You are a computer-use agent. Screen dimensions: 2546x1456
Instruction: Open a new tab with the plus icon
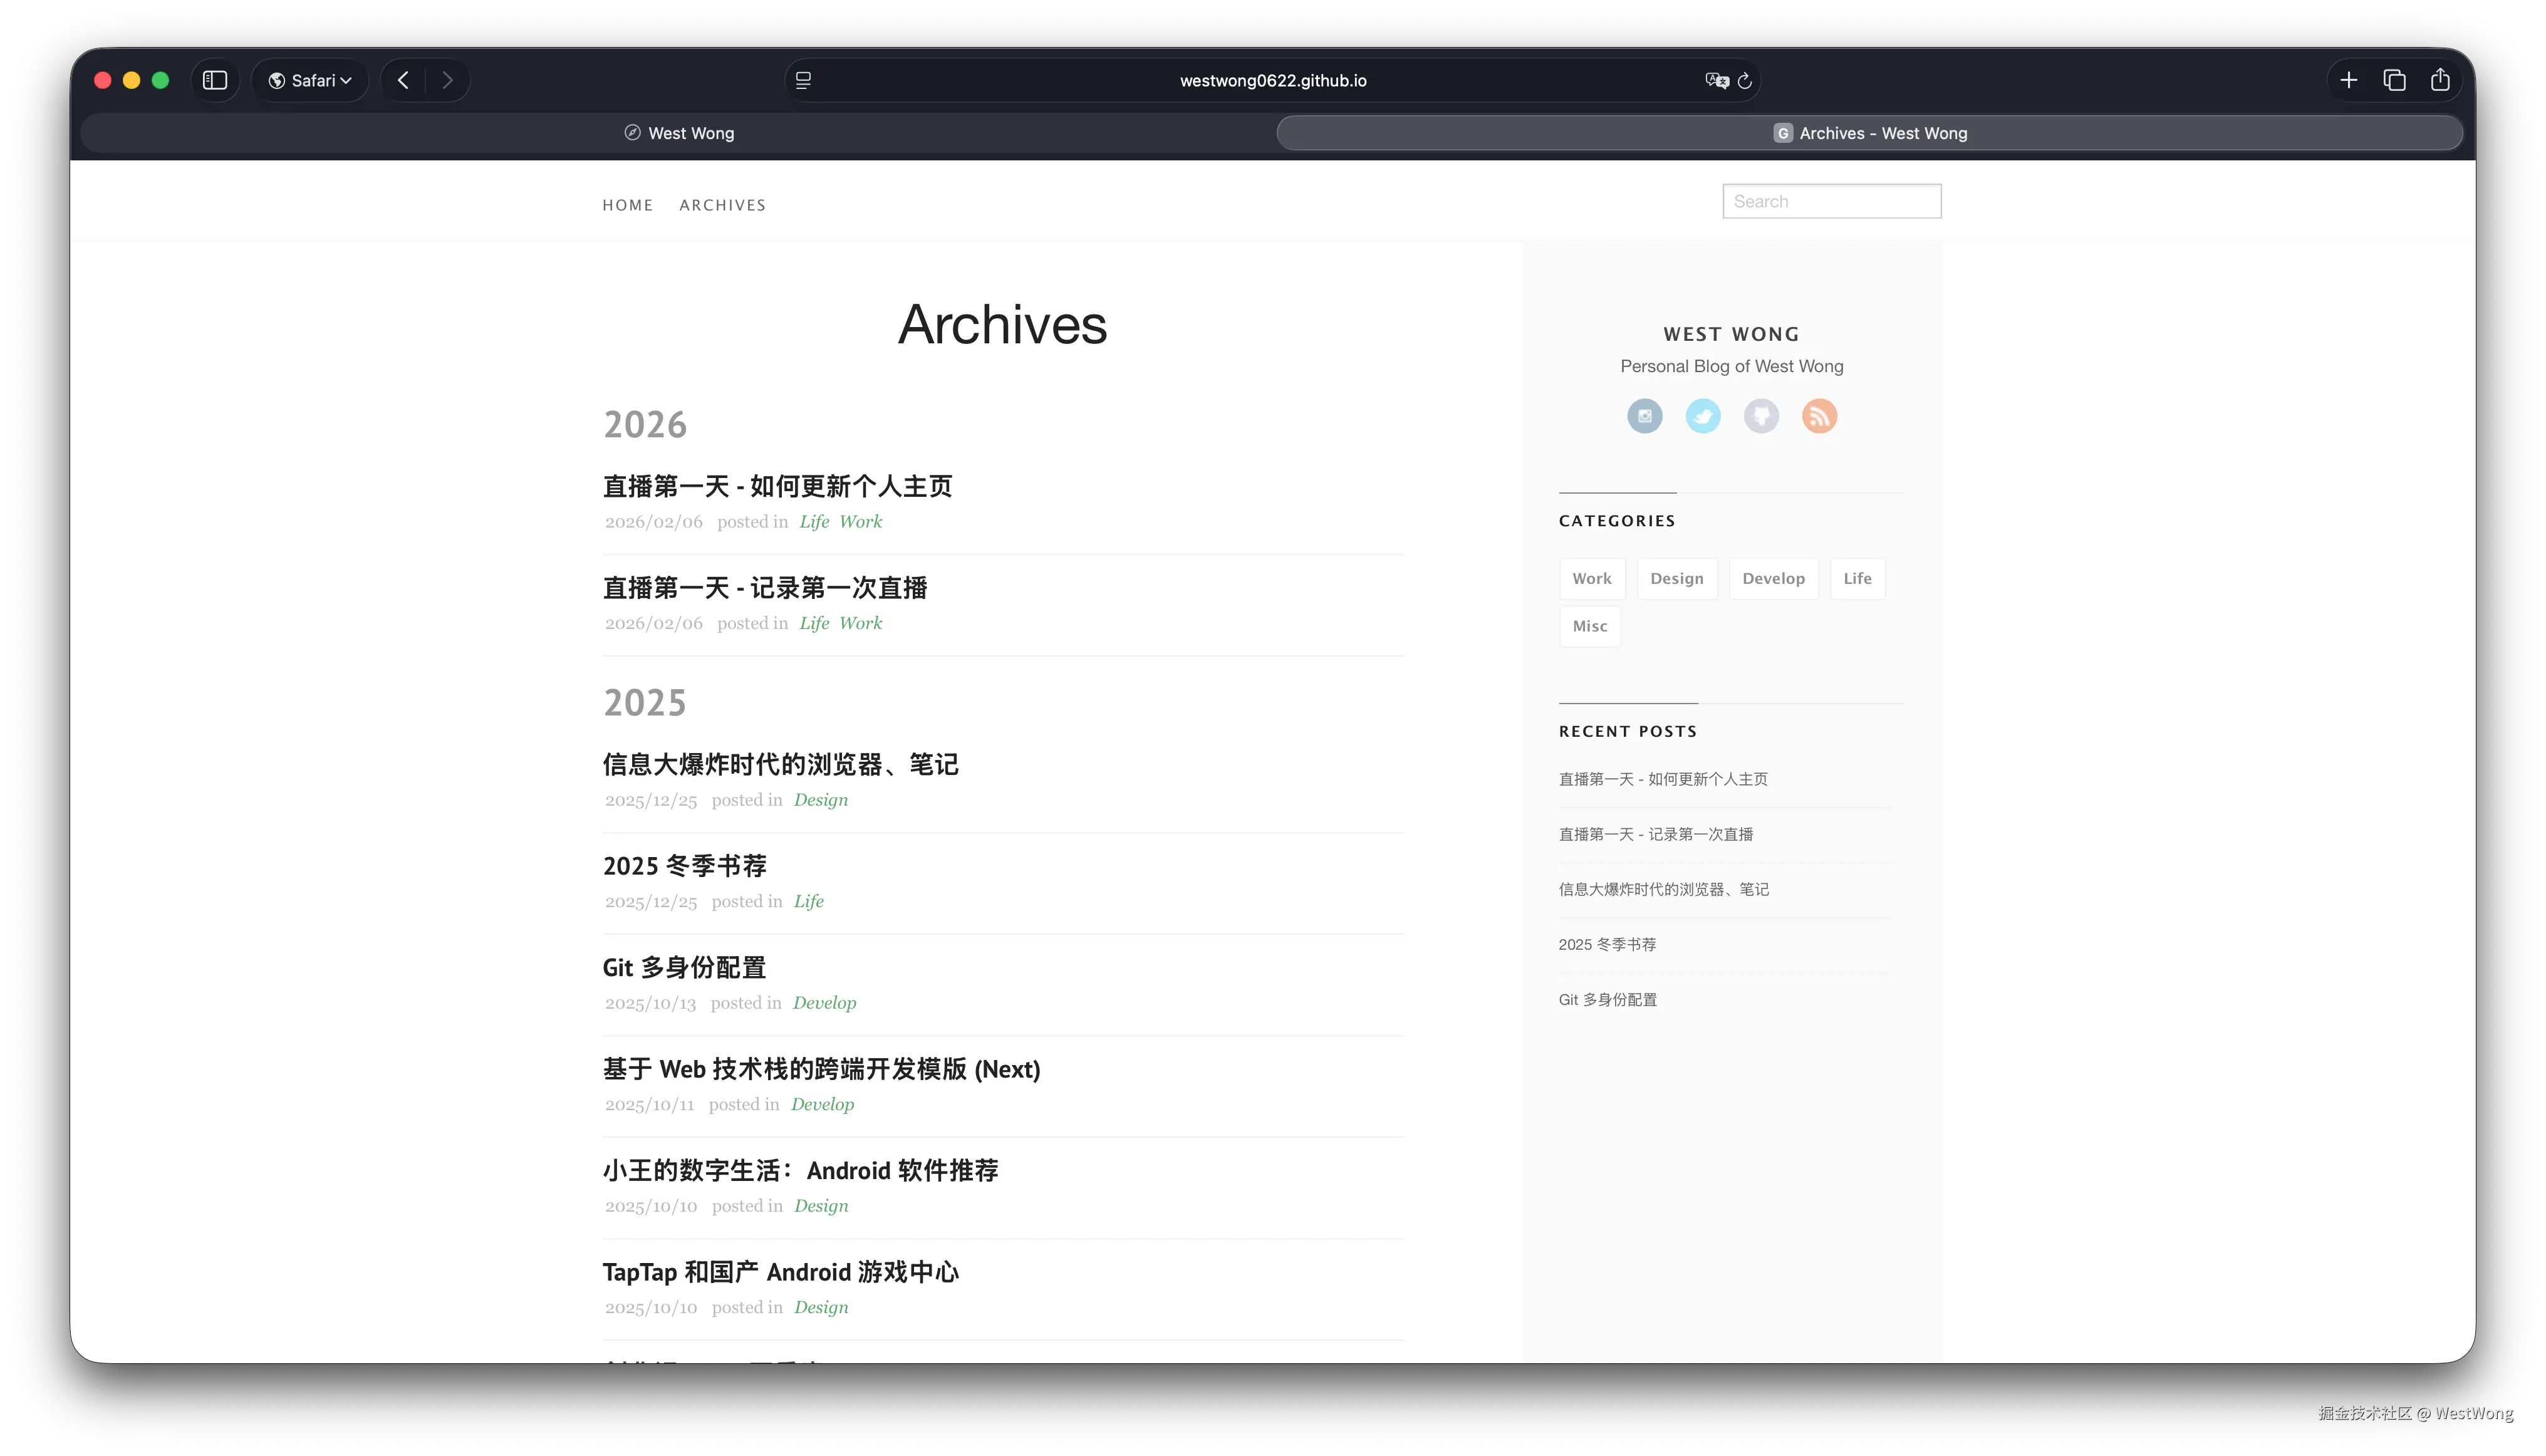pos(2349,80)
